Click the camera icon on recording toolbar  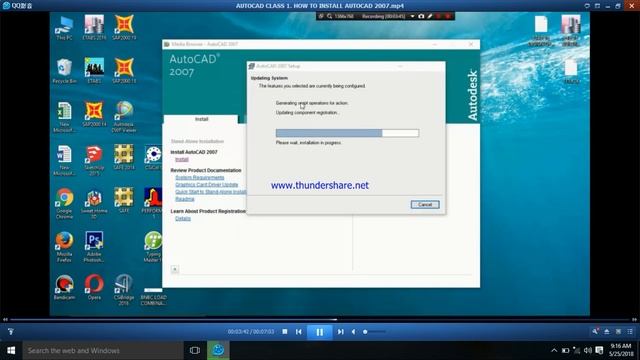(x=421, y=16)
